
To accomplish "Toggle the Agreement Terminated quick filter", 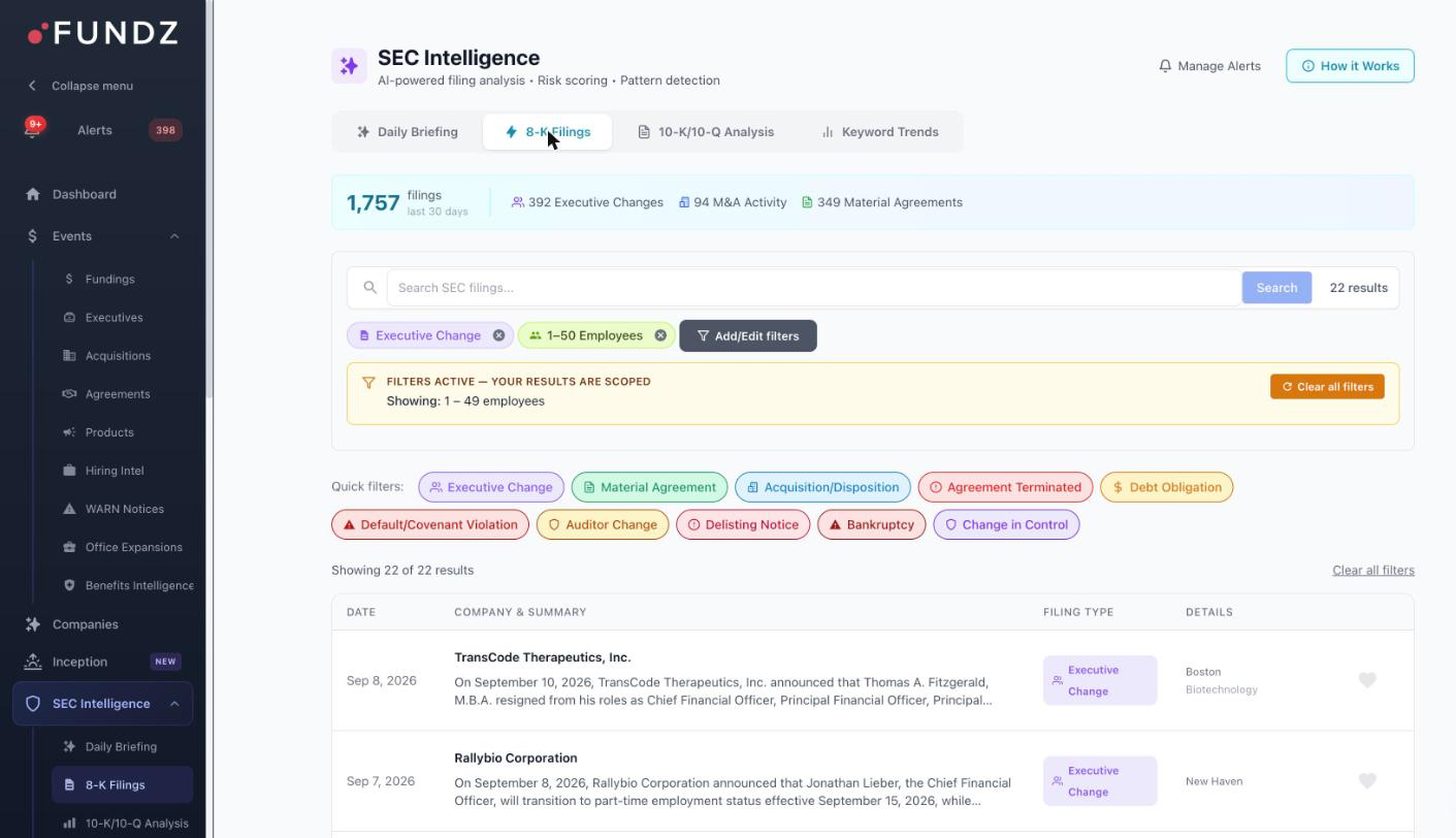I will (1005, 488).
